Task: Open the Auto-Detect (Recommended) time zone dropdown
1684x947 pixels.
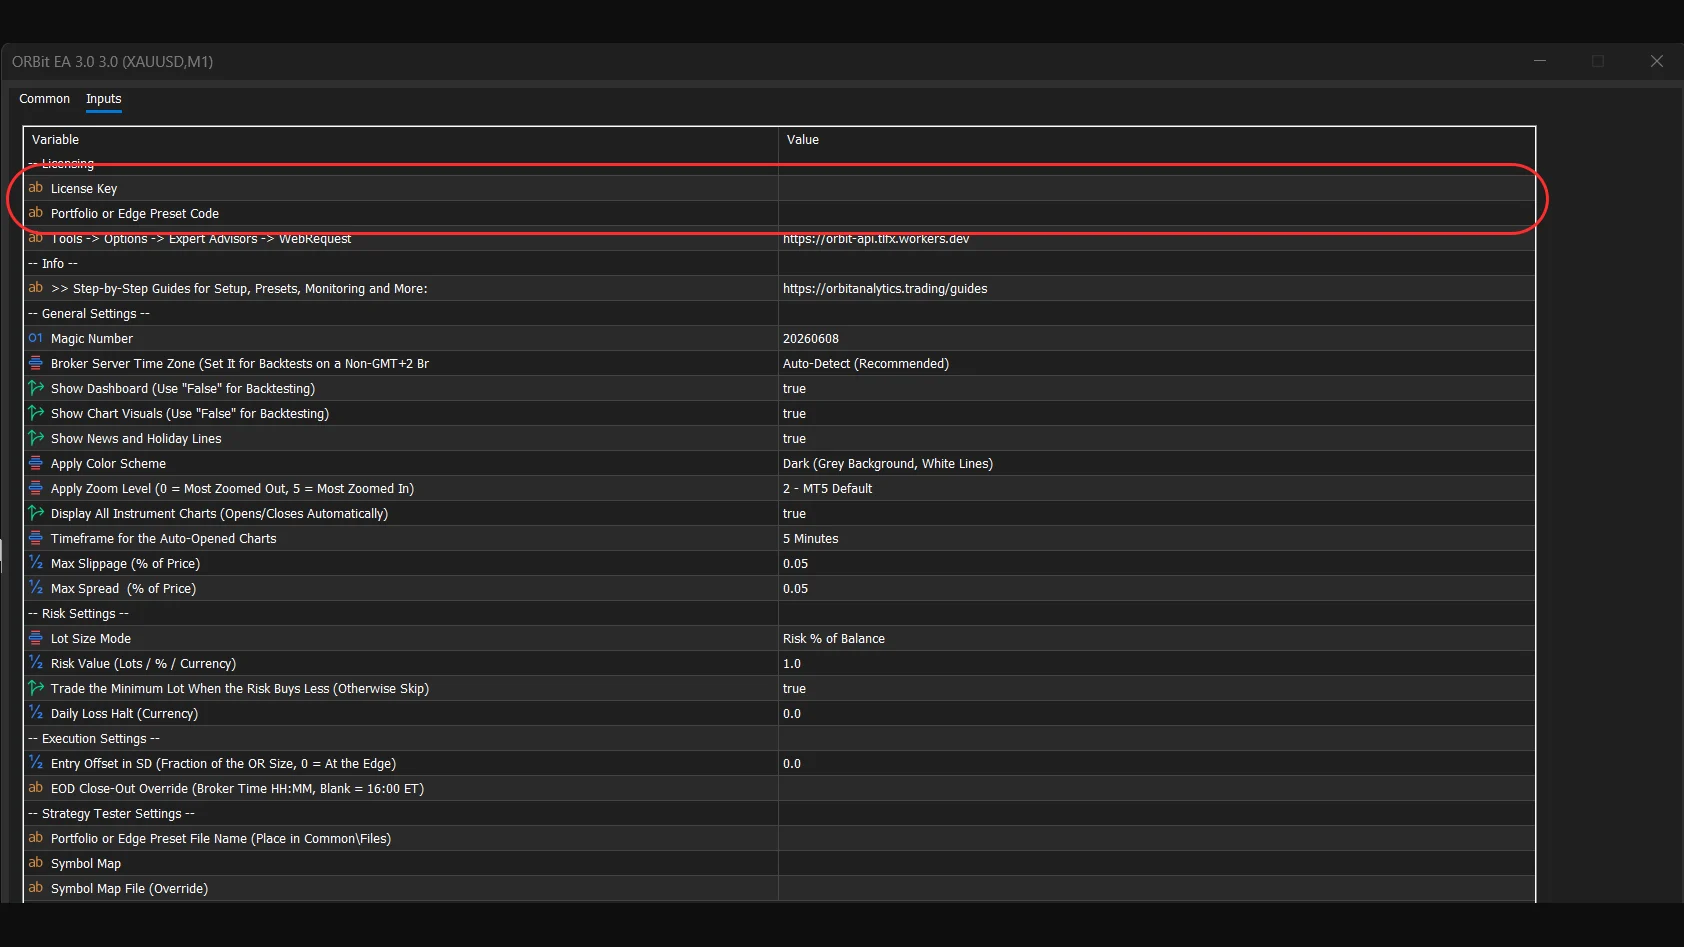Action: coord(1156,363)
